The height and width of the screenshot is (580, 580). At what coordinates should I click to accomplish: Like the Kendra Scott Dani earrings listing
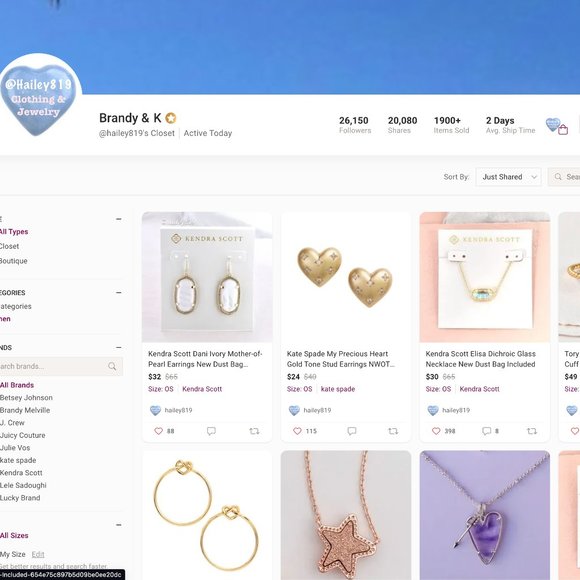(158, 431)
